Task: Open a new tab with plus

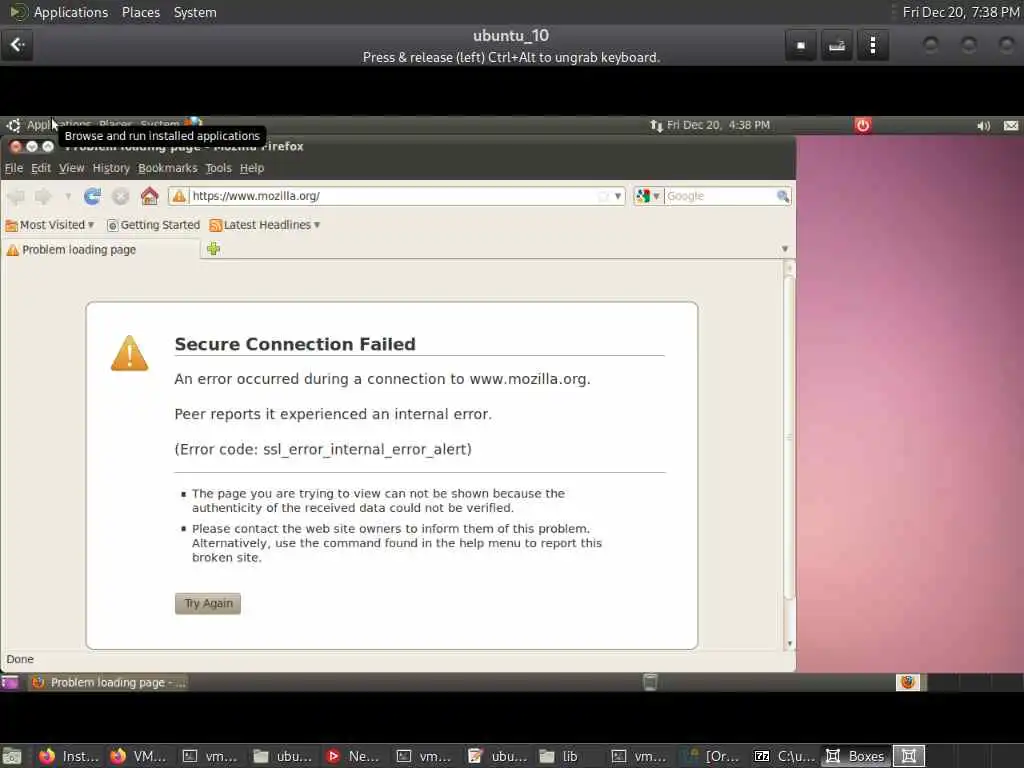Action: (213, 249)
